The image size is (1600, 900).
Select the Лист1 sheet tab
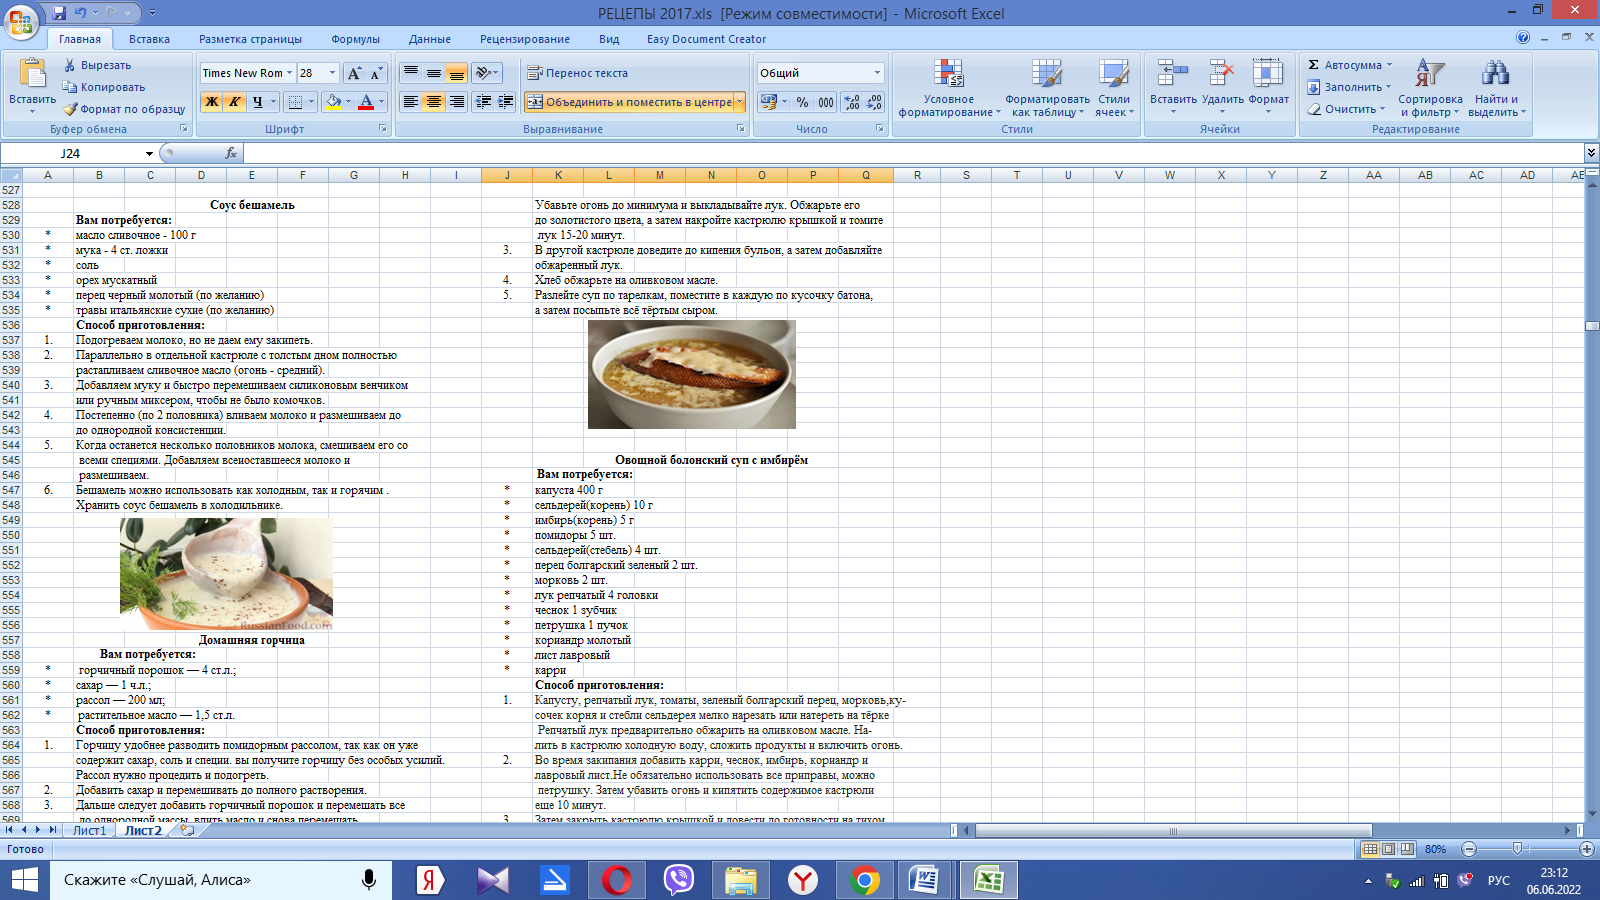point(89,830)
